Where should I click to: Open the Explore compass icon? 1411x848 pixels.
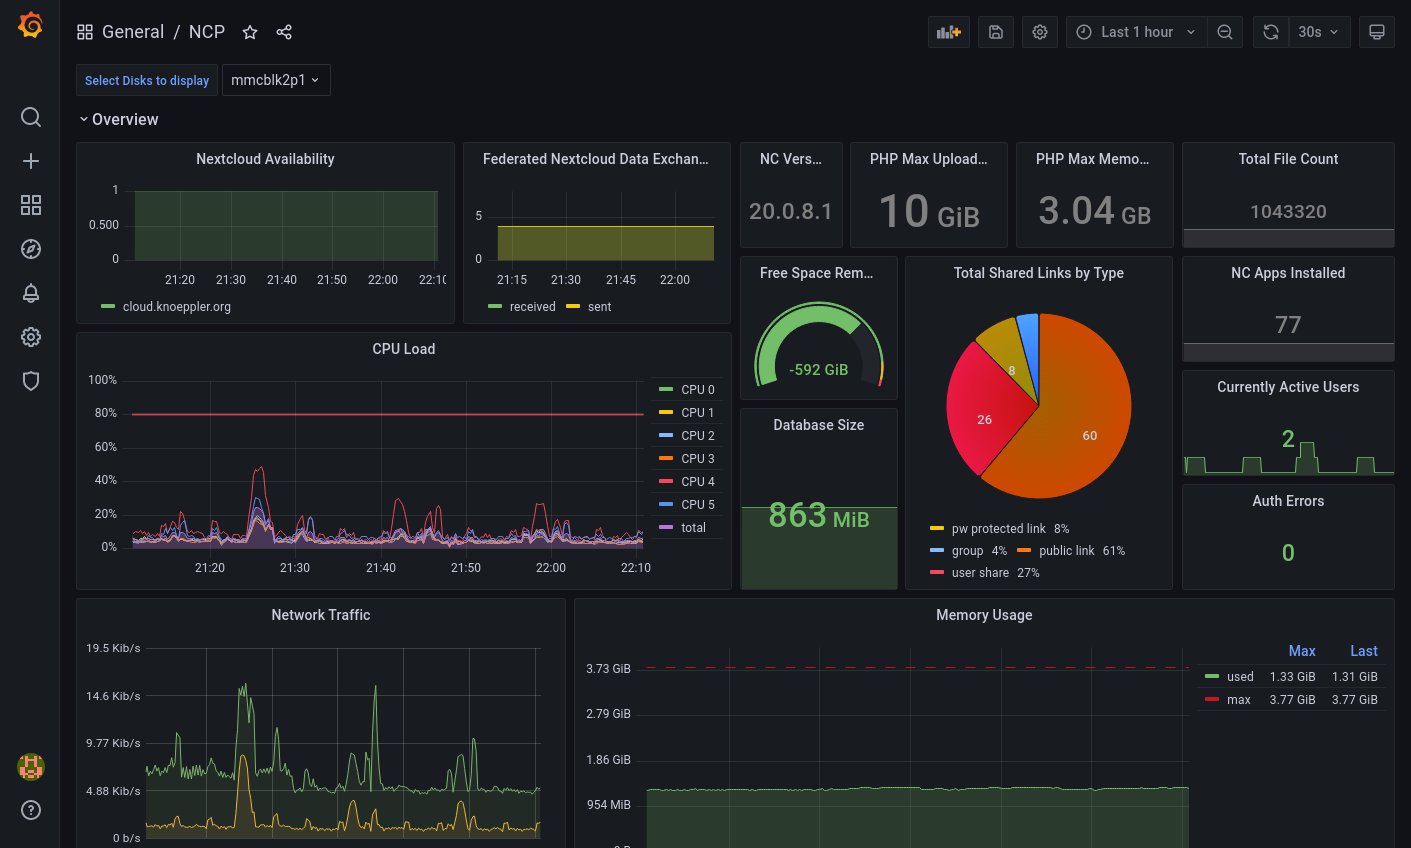pos(31,249)
